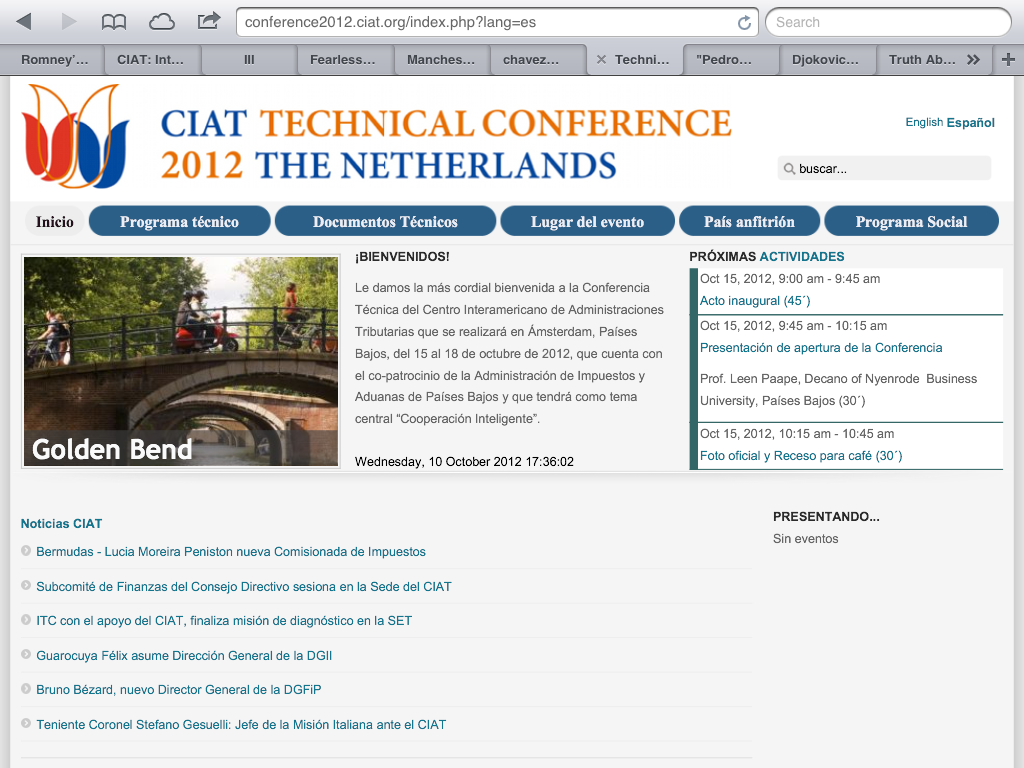Tap the share arrow icon
1024x768 pixels.
pyautogui.click(x=209, y=21)
